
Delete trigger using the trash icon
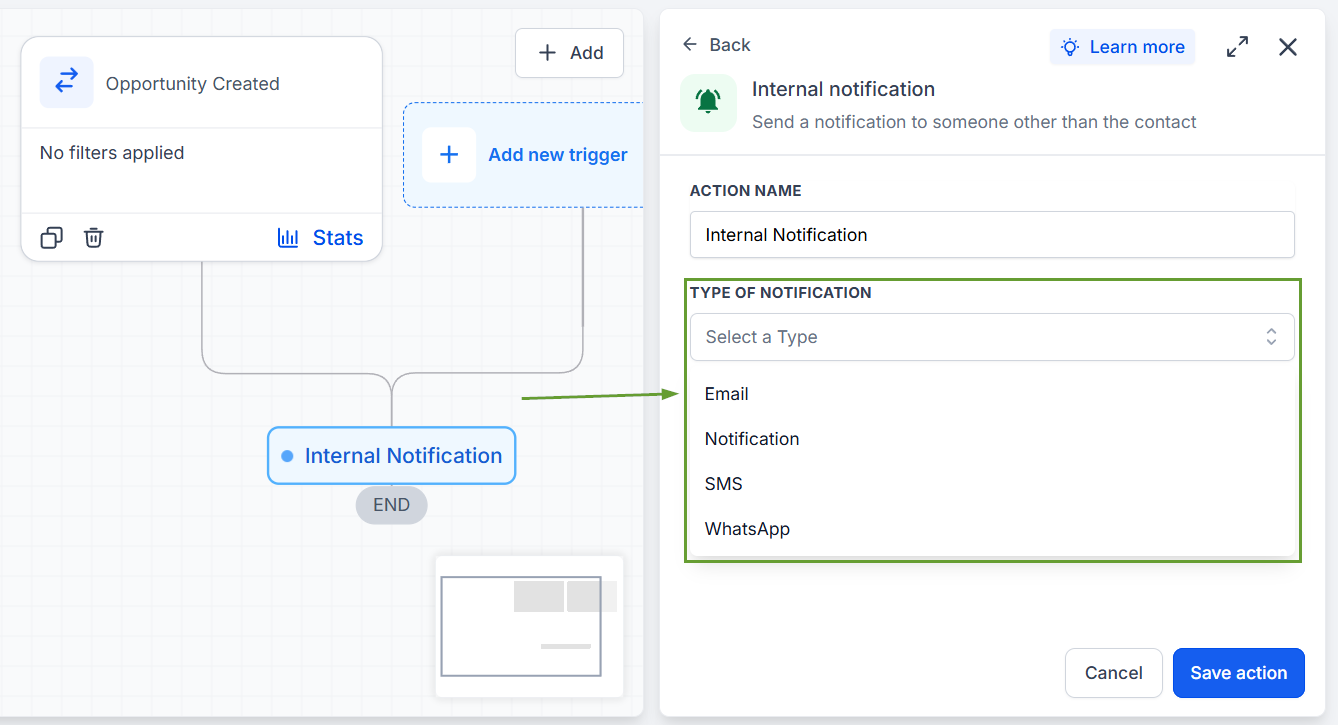pyautogui.click(x=93, y=238)
